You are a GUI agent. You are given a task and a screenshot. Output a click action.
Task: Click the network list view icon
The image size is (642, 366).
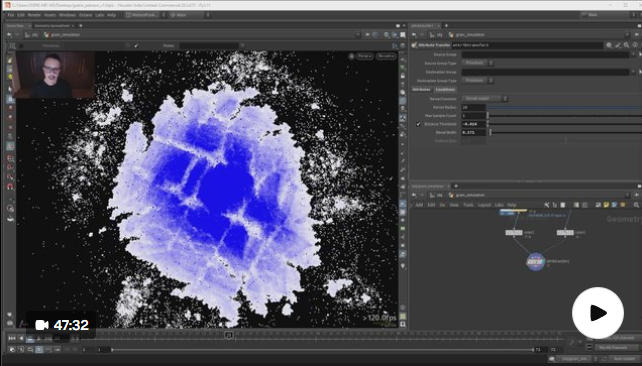tap(563, 205)
